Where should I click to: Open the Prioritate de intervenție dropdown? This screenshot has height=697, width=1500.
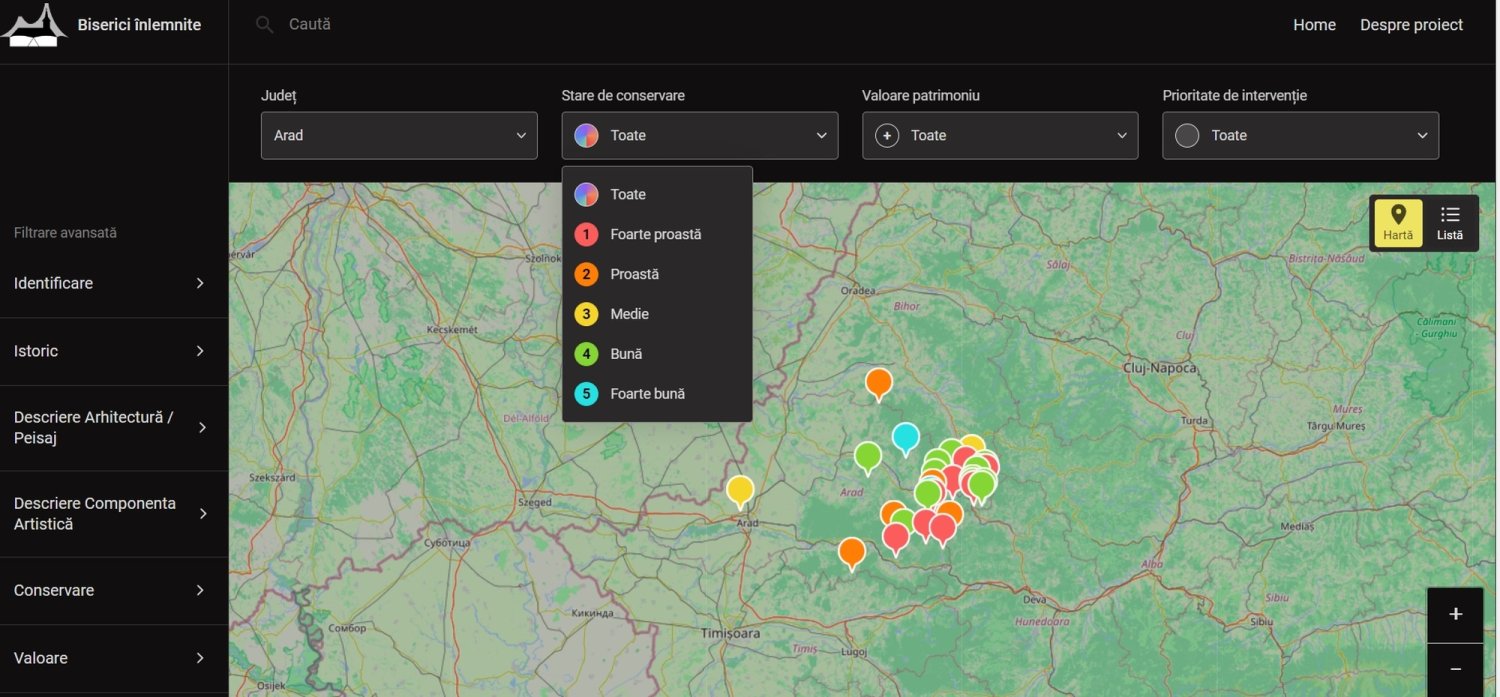pyautogui.click(x=1300, y=136)
